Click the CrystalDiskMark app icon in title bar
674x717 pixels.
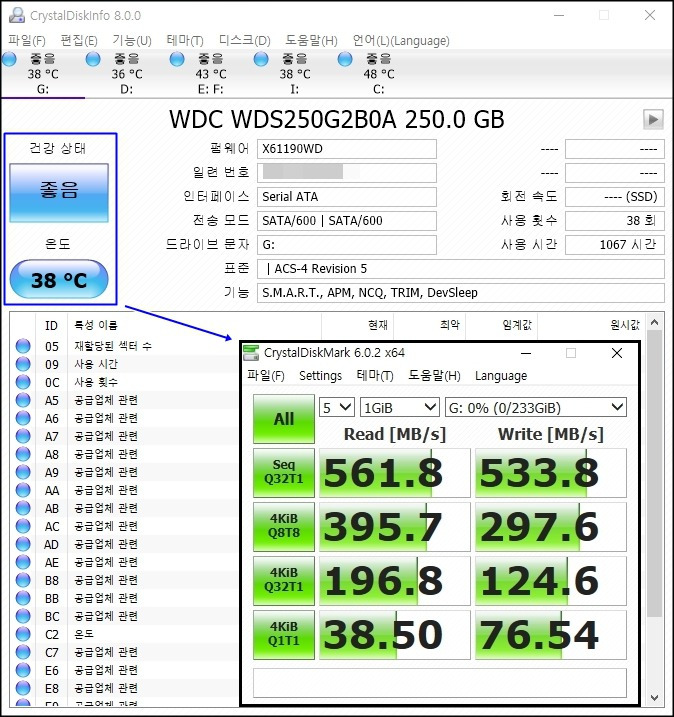[251, 353]
